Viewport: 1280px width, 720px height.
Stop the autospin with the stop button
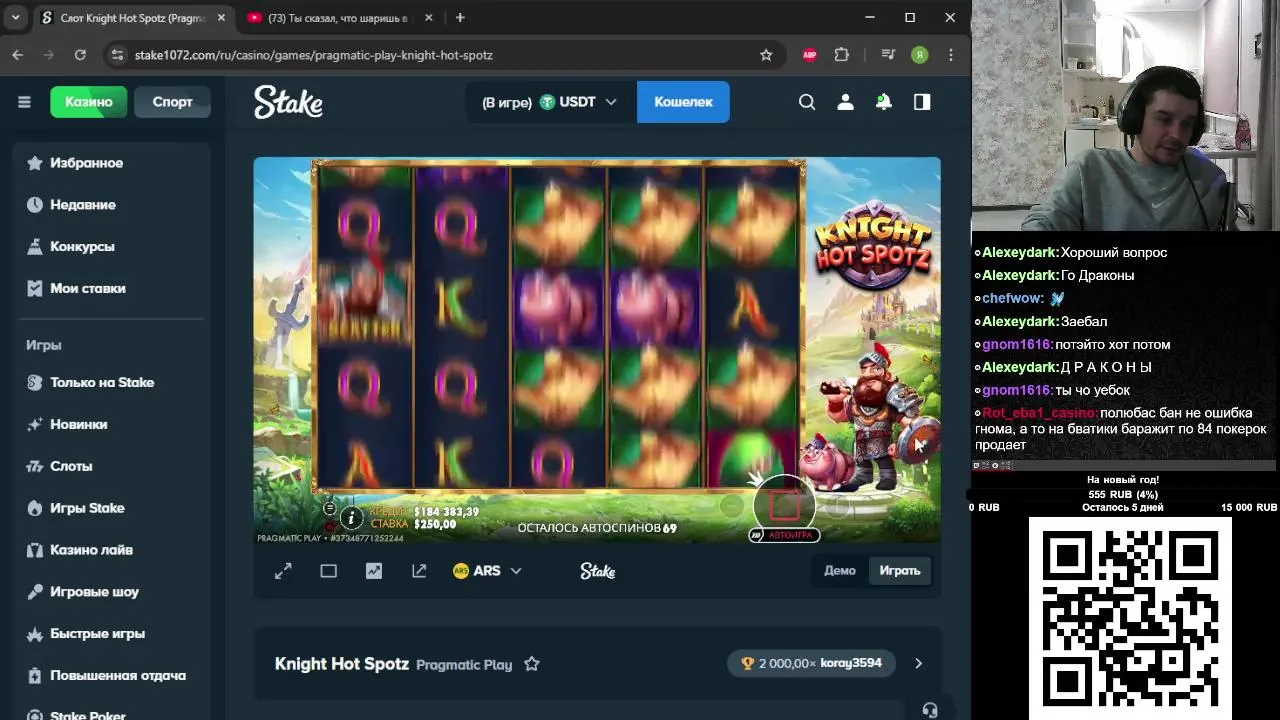click(785, 507)
